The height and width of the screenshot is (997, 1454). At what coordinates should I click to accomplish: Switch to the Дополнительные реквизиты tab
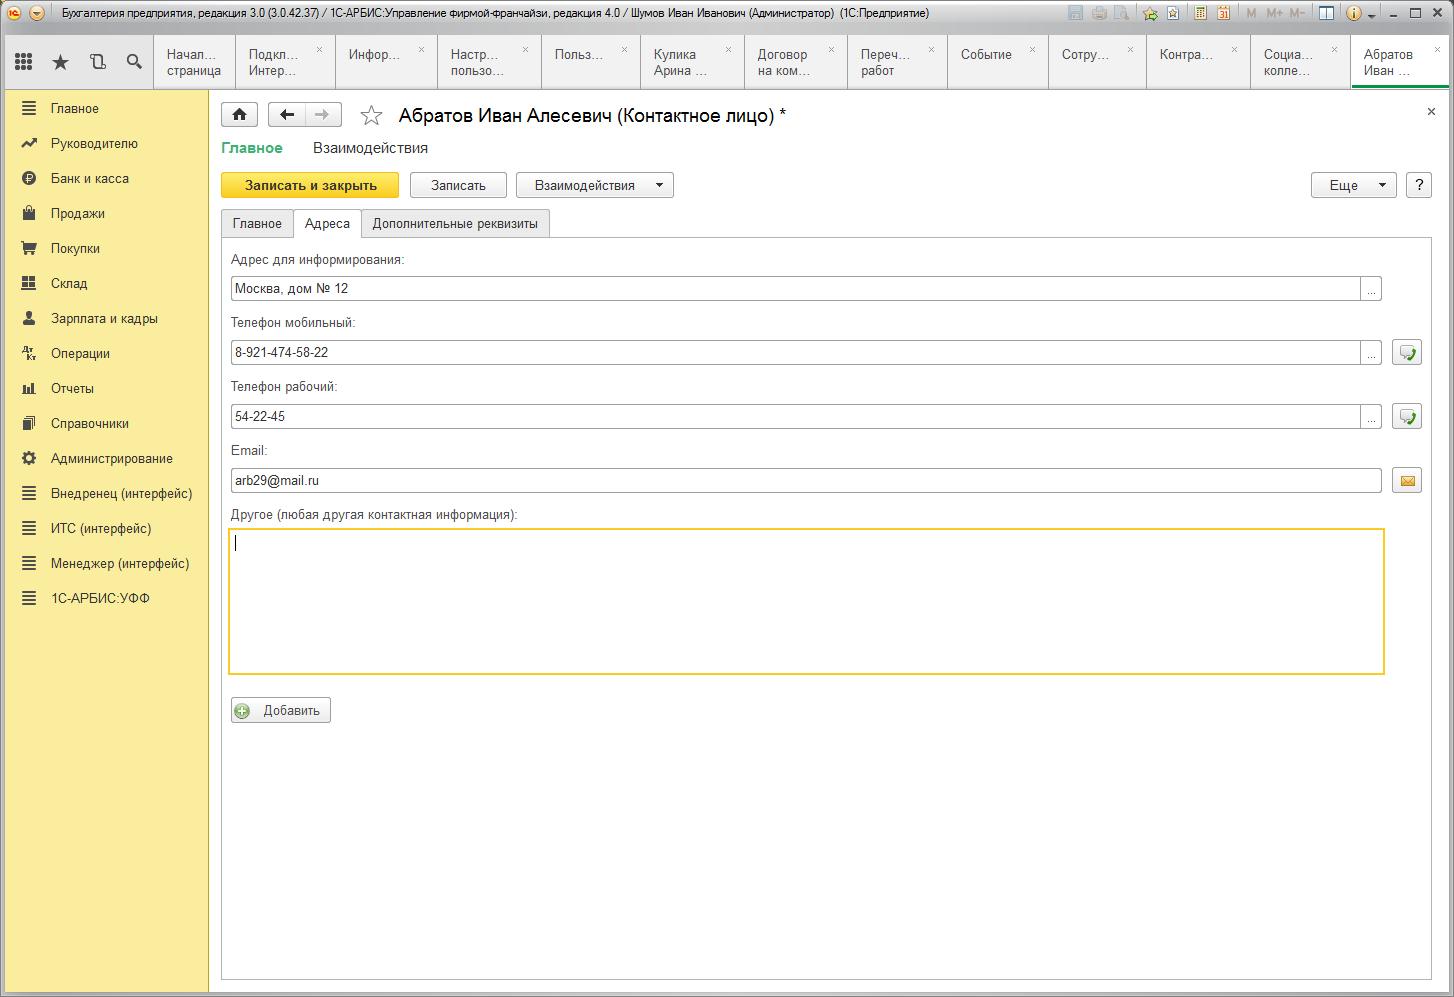(455, 224)
